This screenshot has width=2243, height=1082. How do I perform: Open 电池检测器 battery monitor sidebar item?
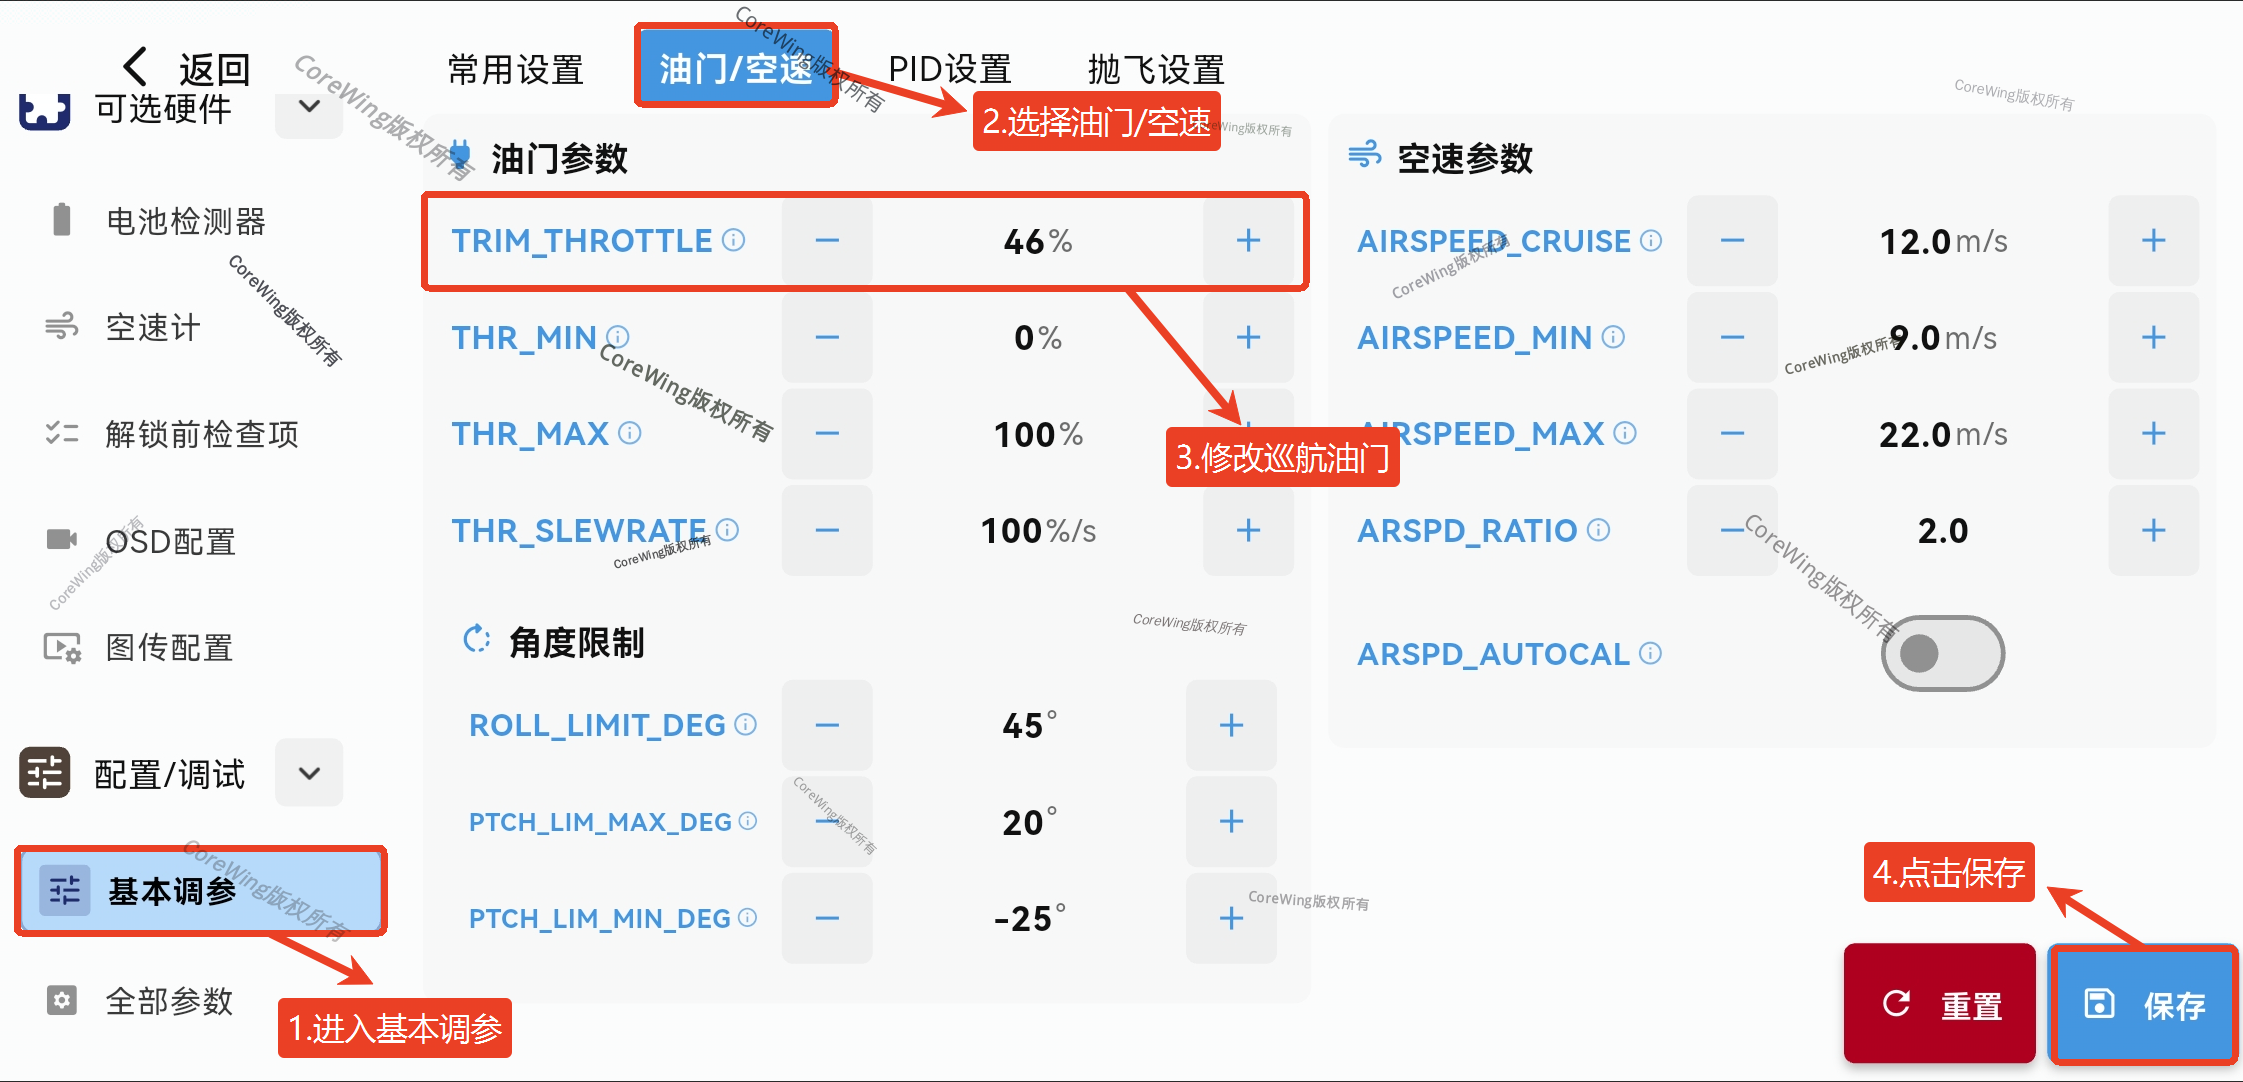pyautogui.click(x=185, y=221)
